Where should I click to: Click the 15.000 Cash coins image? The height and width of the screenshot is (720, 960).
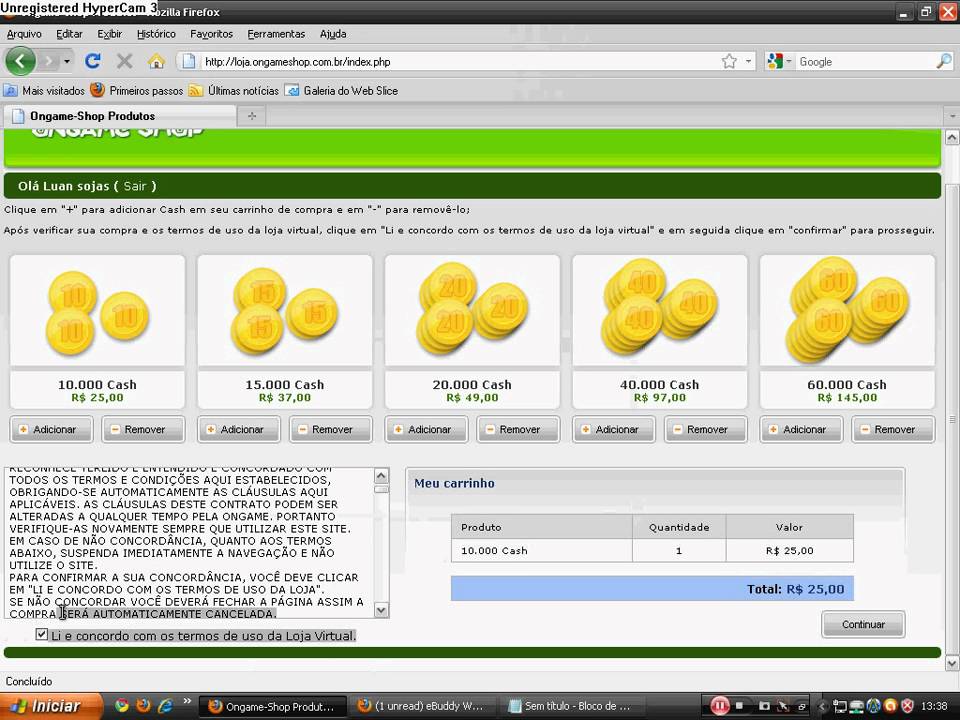pos(285,311)
